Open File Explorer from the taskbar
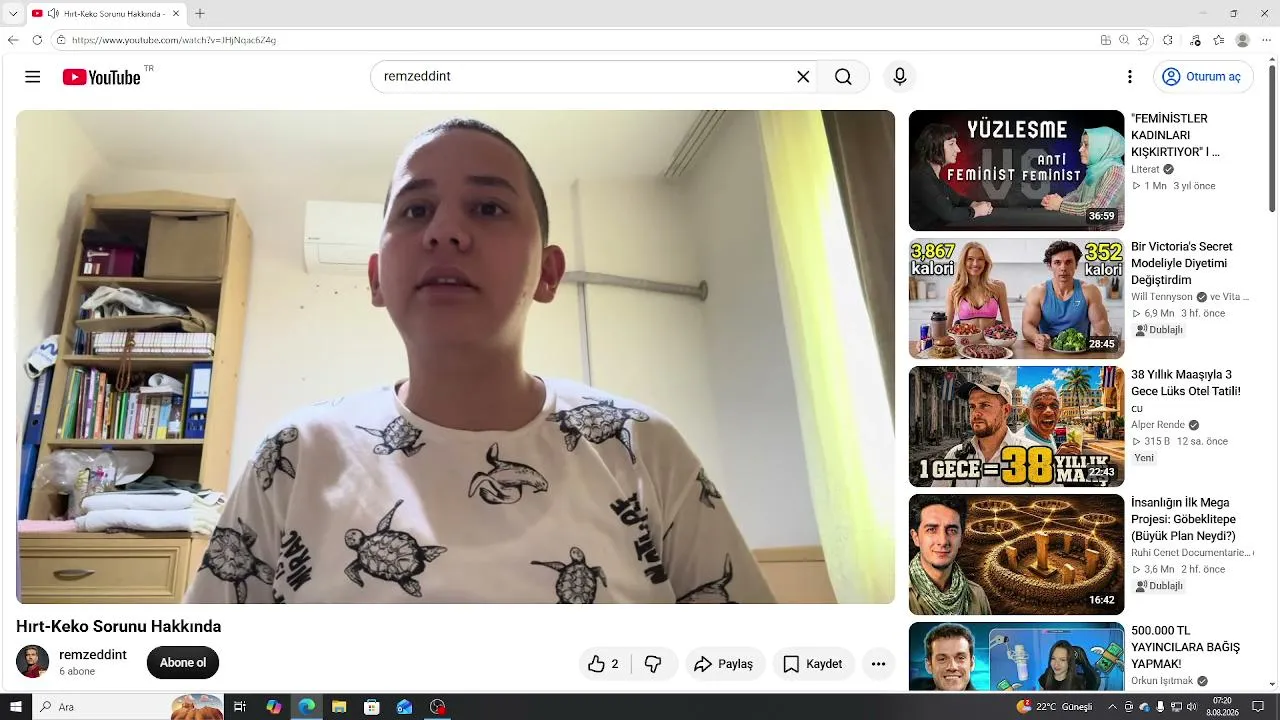 click(339, 707)
